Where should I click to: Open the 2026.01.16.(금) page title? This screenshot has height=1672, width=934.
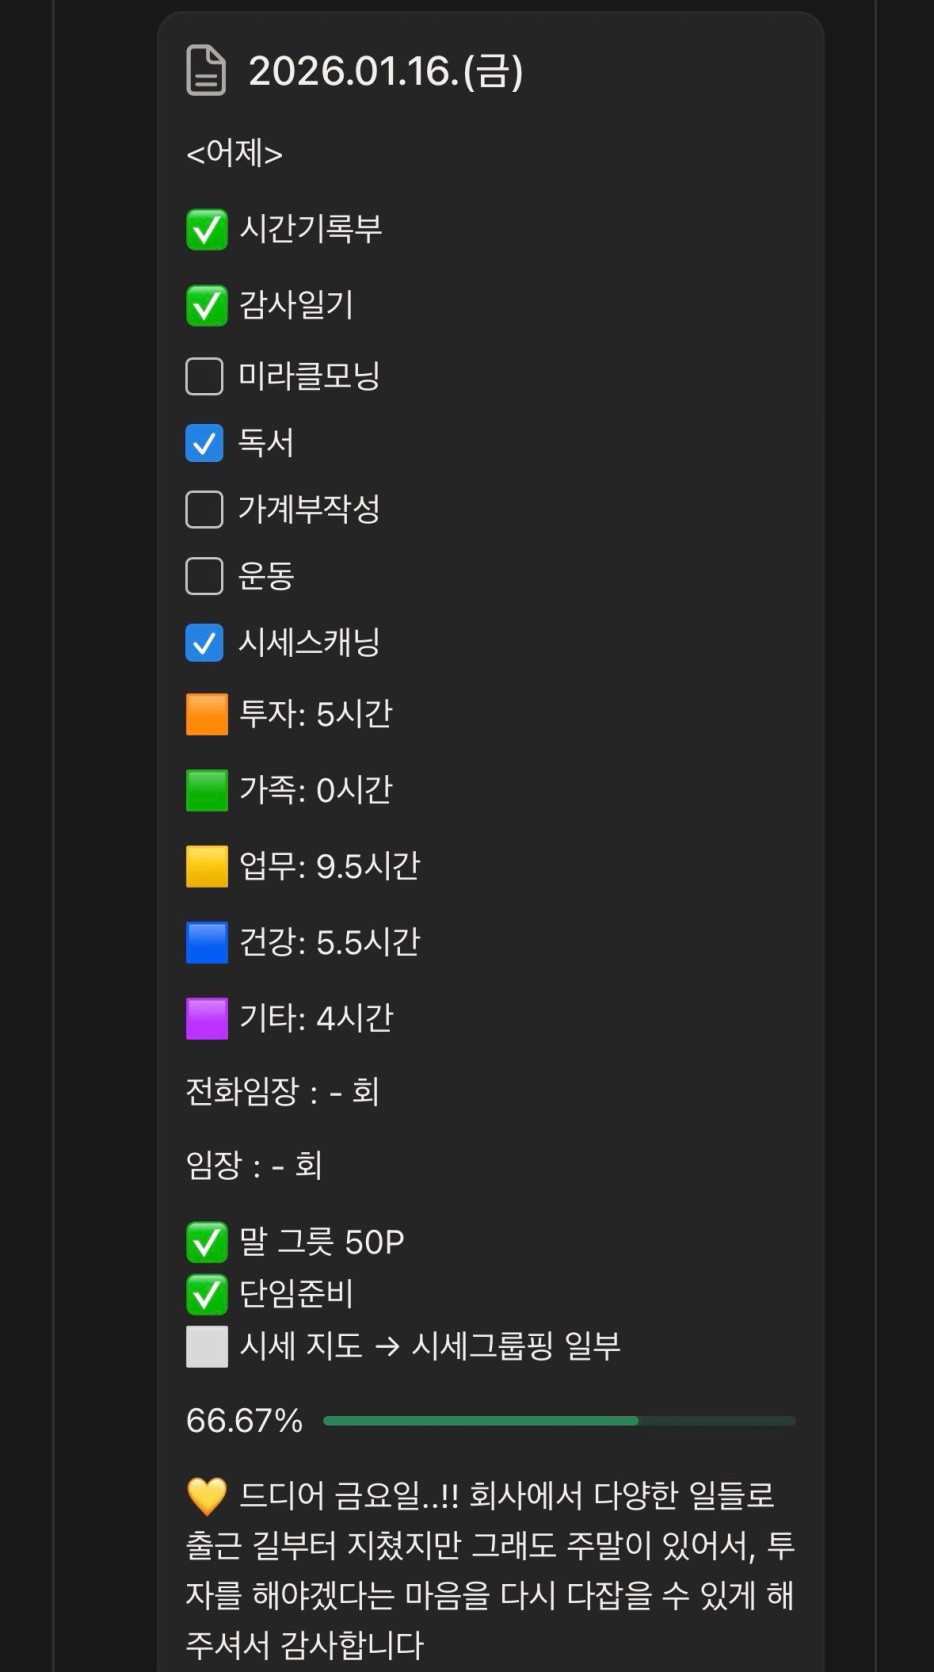385,71
